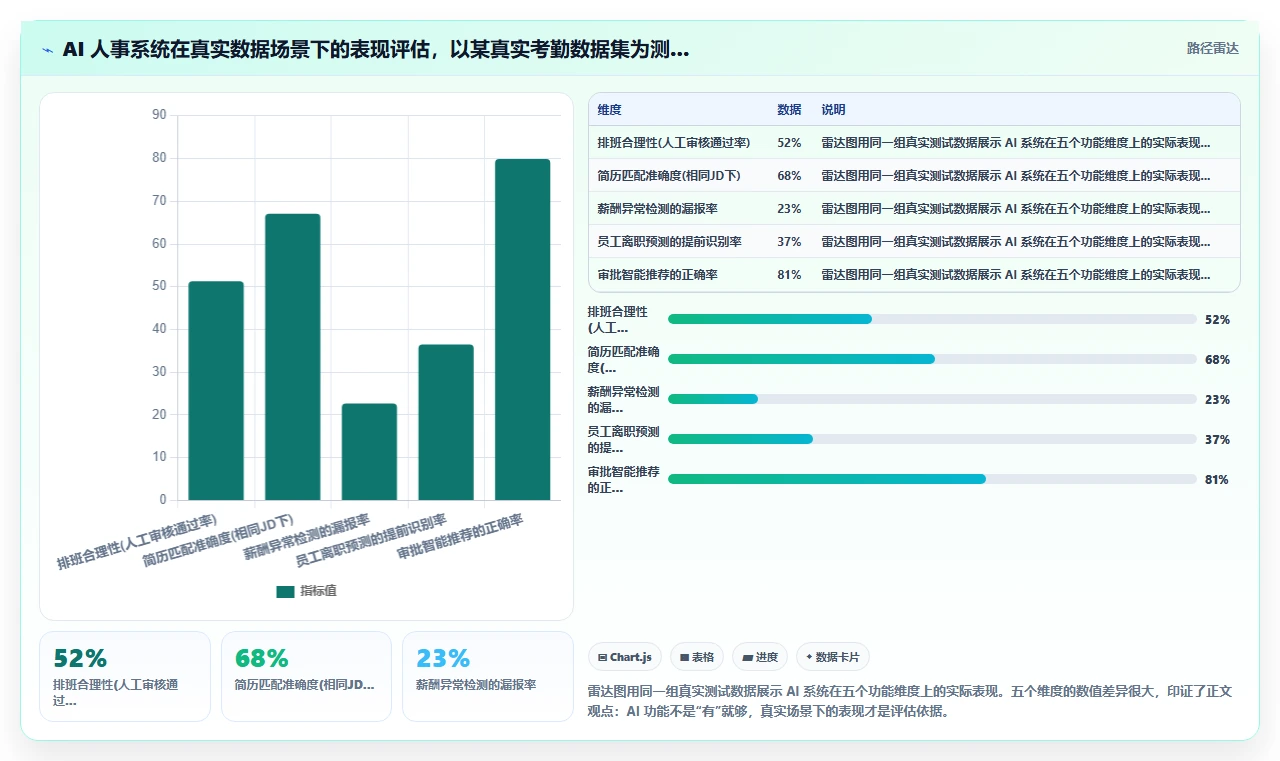Click the 数据卡片 tag chip
This screenshot has height=761, width=1280.
[x=833, y=657]
